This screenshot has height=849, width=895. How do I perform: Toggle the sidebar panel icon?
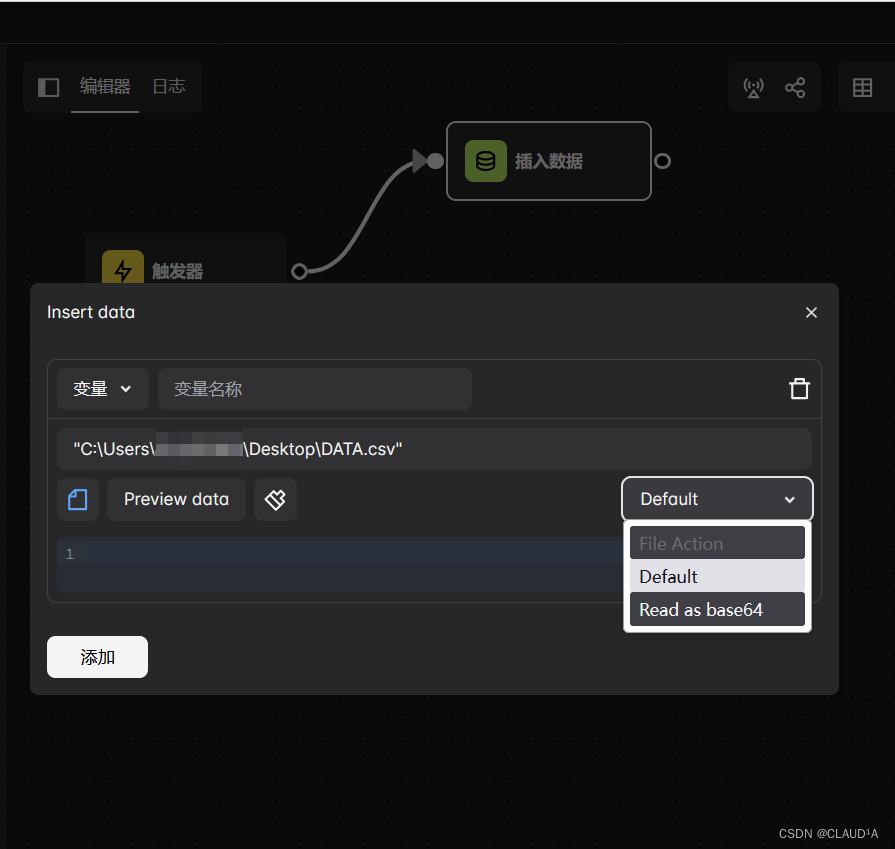tap(48, 87)
